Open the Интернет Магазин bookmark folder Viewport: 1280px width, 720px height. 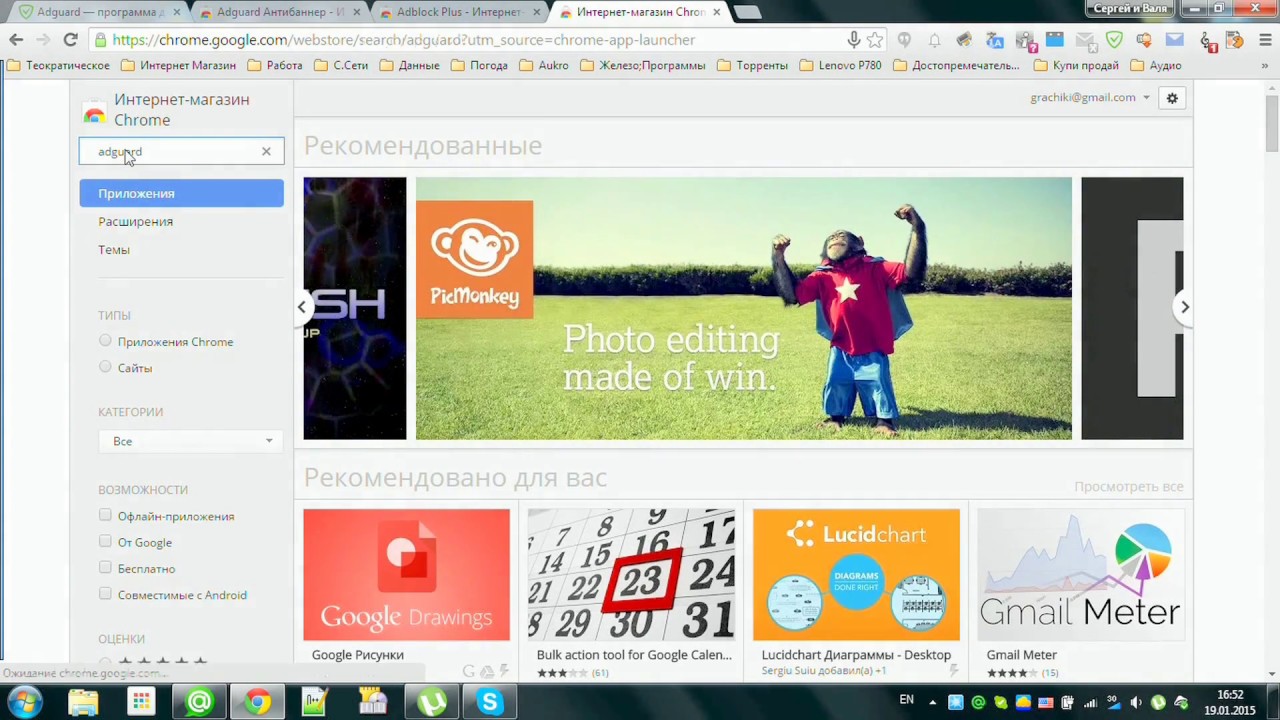point(178,65)
